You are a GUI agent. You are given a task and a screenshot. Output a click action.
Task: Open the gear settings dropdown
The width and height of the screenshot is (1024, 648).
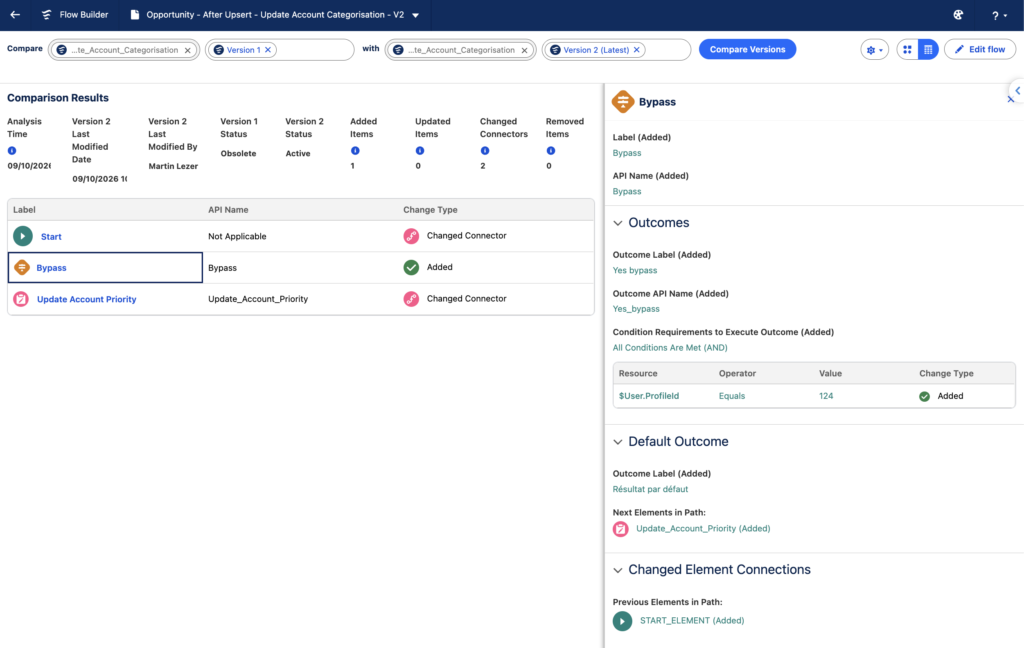(x=874, y=50)
